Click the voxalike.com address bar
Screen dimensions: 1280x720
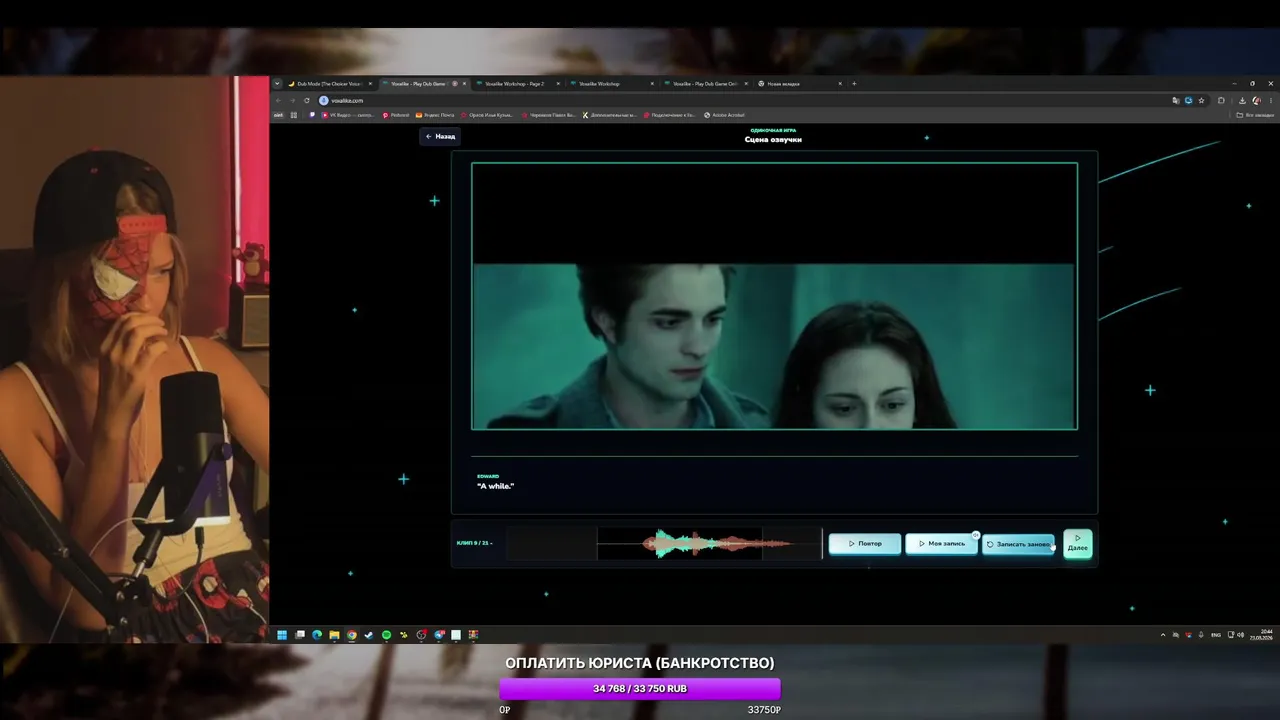[x=745, y=100]
